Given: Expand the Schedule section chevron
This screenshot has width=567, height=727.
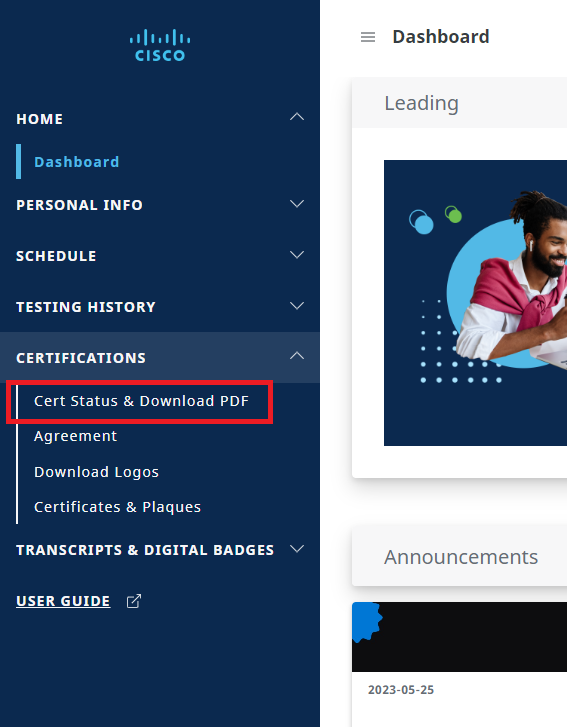Looking at the screenshot, I should (x=297, y=255).
